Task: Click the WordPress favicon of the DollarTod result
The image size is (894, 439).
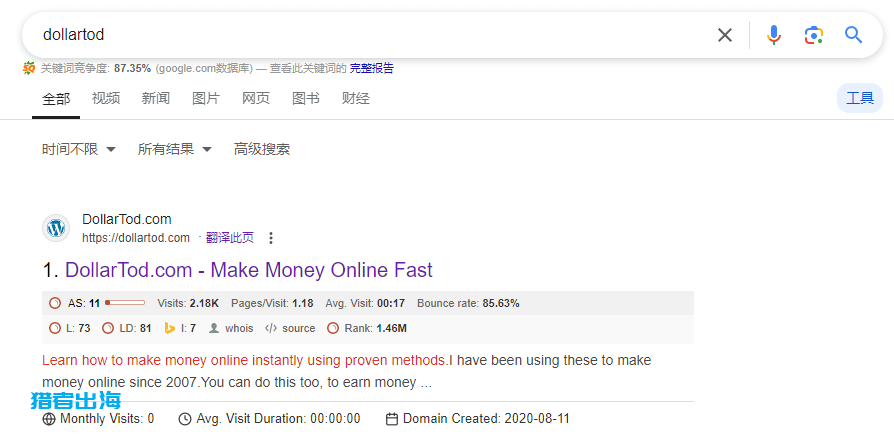Action: (56, 229)
